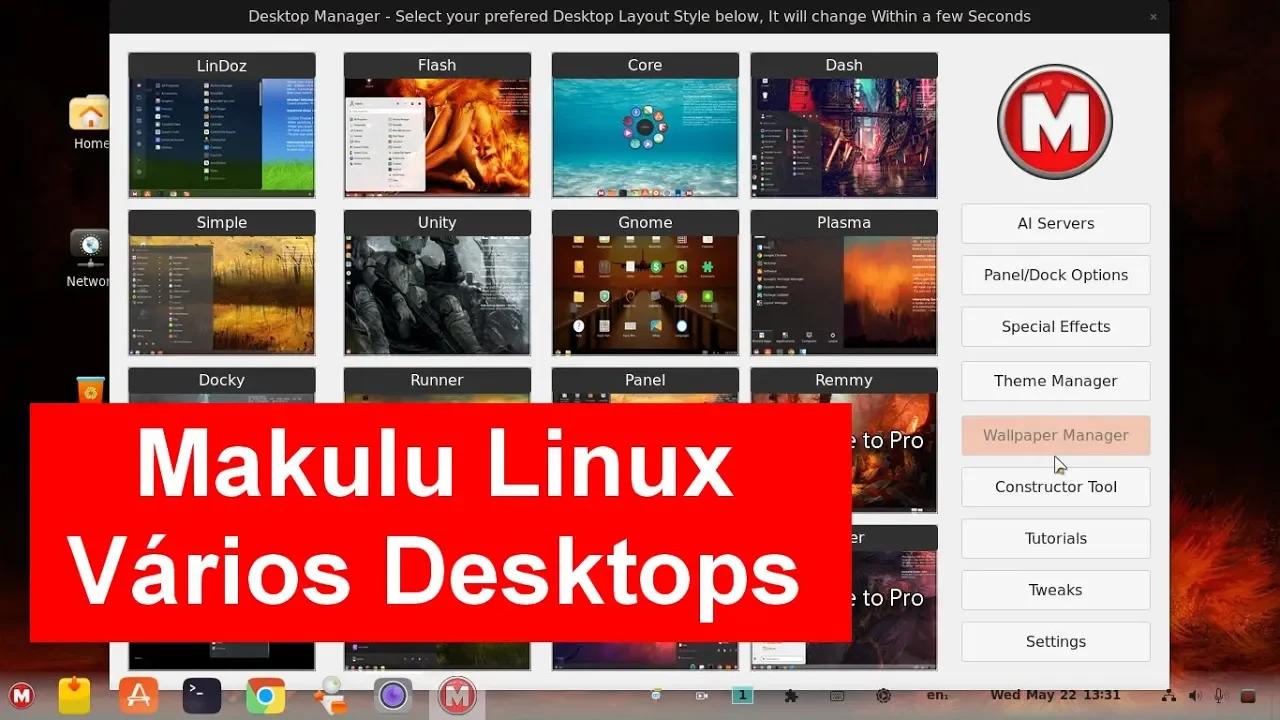Open the Trash desktop icon
This screenshot has height=720, width=1280.
[90, 391]
